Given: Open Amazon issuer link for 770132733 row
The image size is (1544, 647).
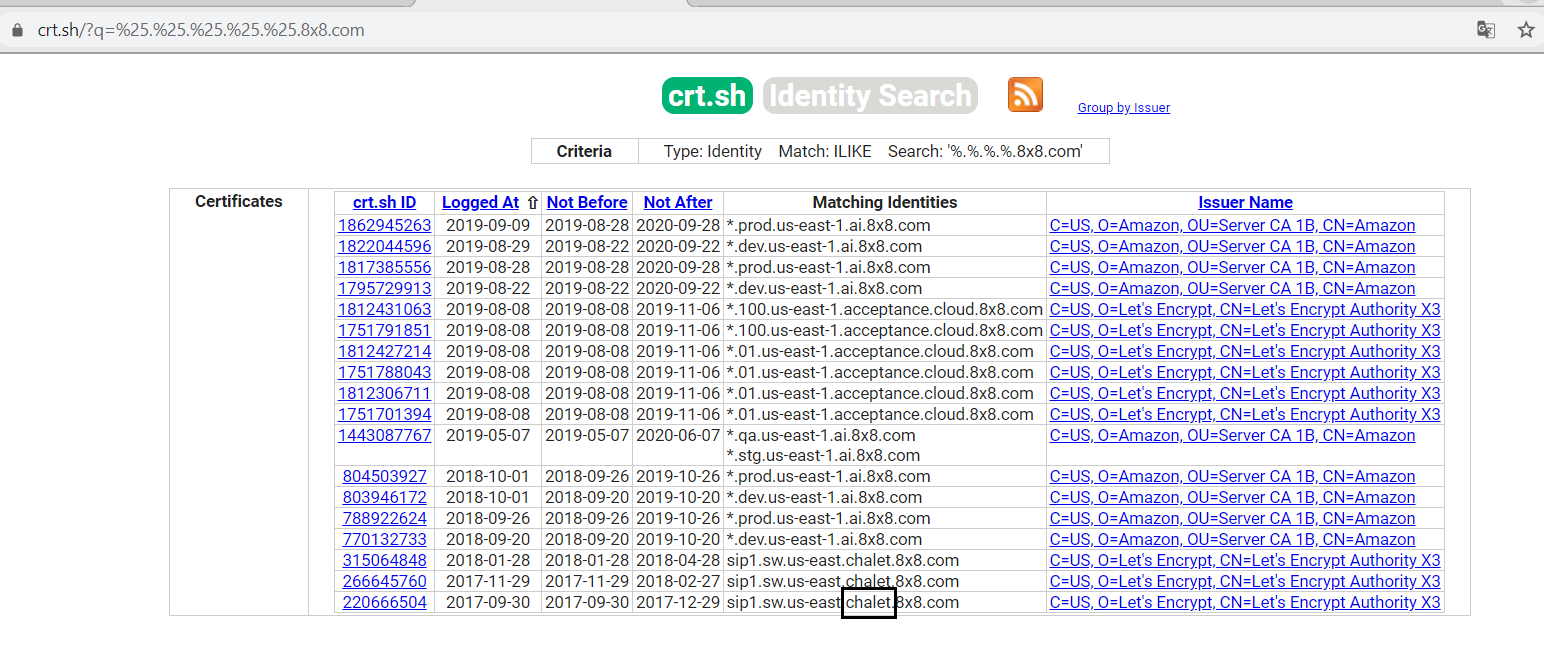Looking at the screenshot, I should coord(1232,539).
